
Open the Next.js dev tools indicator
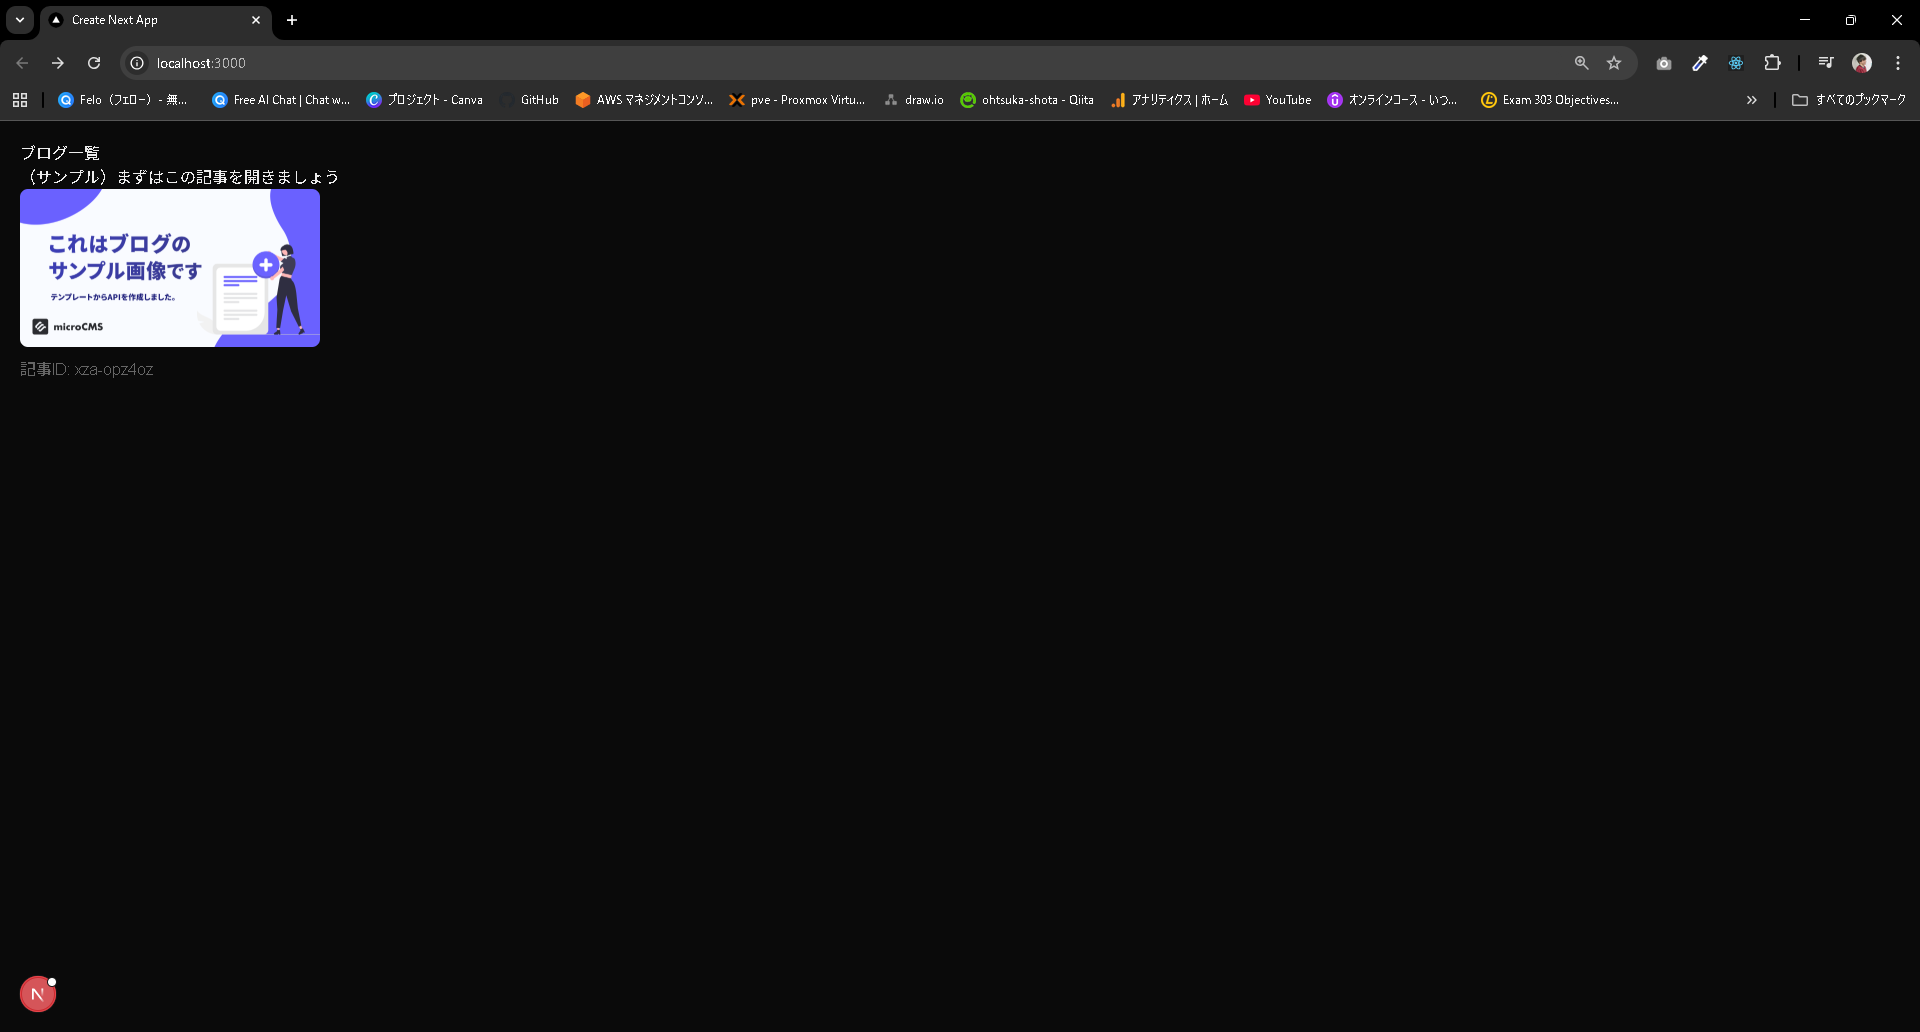coord(38,994)
